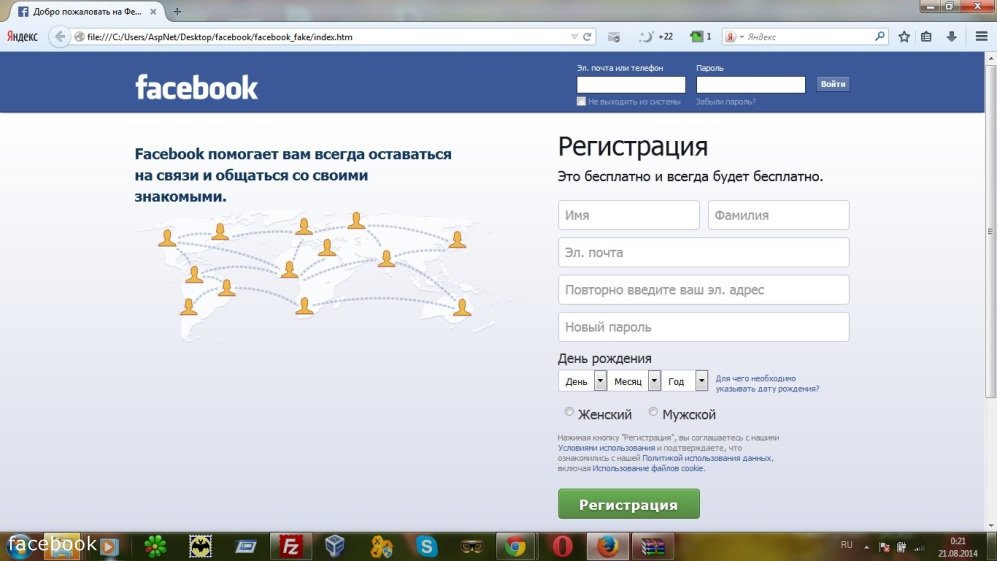
Task: Launch Opera from the taskbar
Action: tap(562, 546)
